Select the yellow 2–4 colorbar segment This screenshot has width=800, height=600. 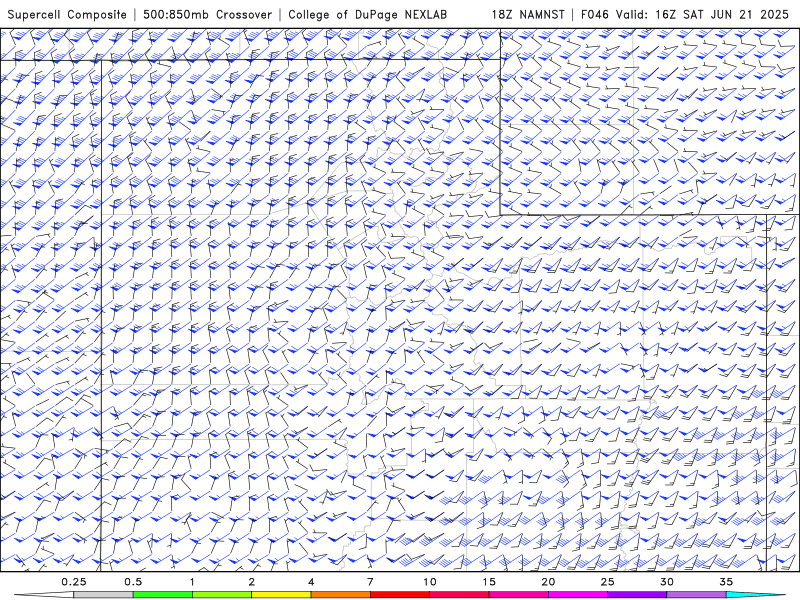pos(281,595)
